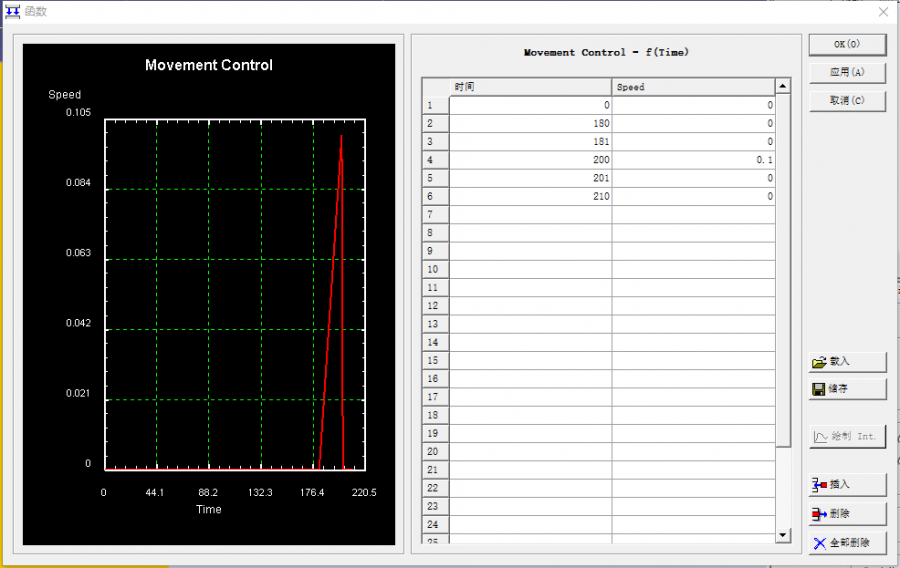
Task: Click the save (储存) floppy disk icon
Action: tap(819, 389)
